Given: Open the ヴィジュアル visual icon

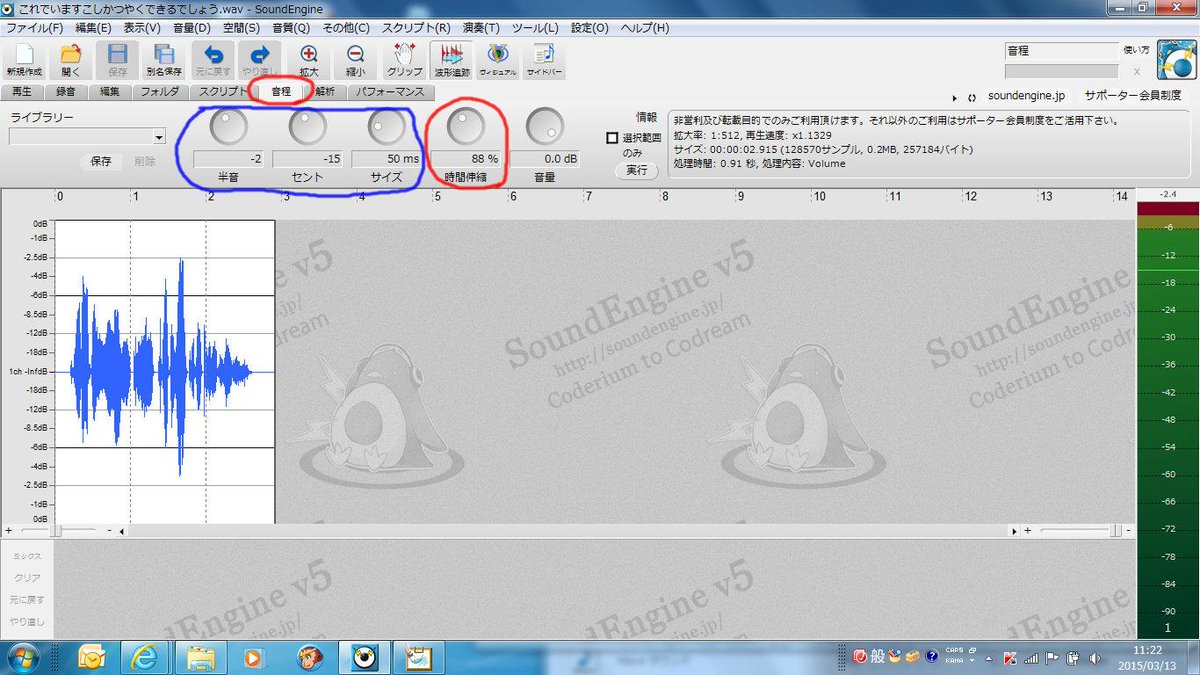Looking at the screenshot, I should (497, 60).
